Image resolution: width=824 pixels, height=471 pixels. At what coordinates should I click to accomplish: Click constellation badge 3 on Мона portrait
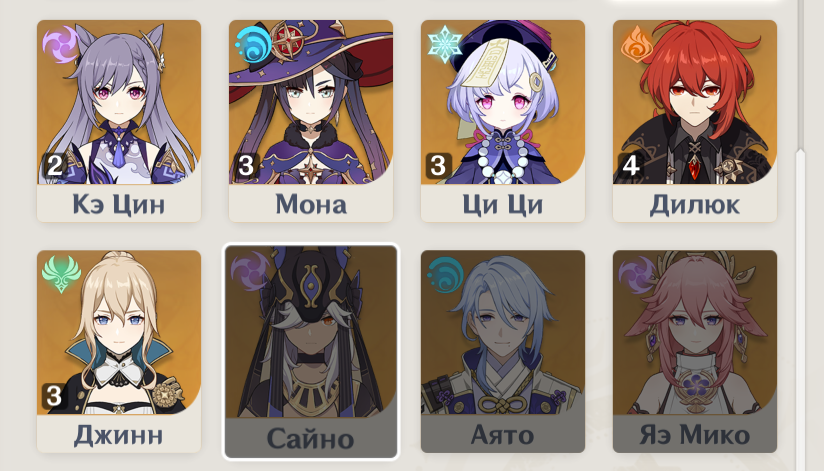246,166
